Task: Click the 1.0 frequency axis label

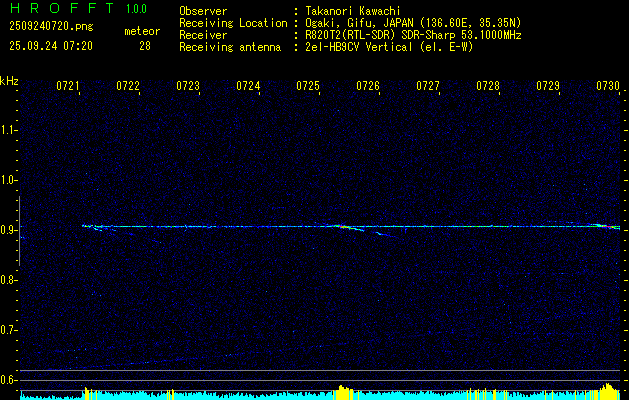Action: coord(8,180)
